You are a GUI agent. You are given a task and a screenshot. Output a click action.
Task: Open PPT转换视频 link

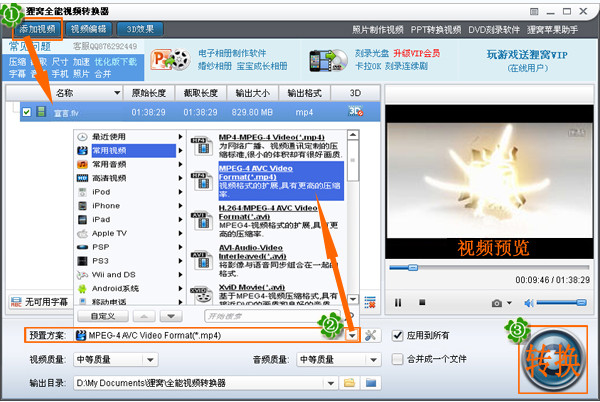click(436, 30)
